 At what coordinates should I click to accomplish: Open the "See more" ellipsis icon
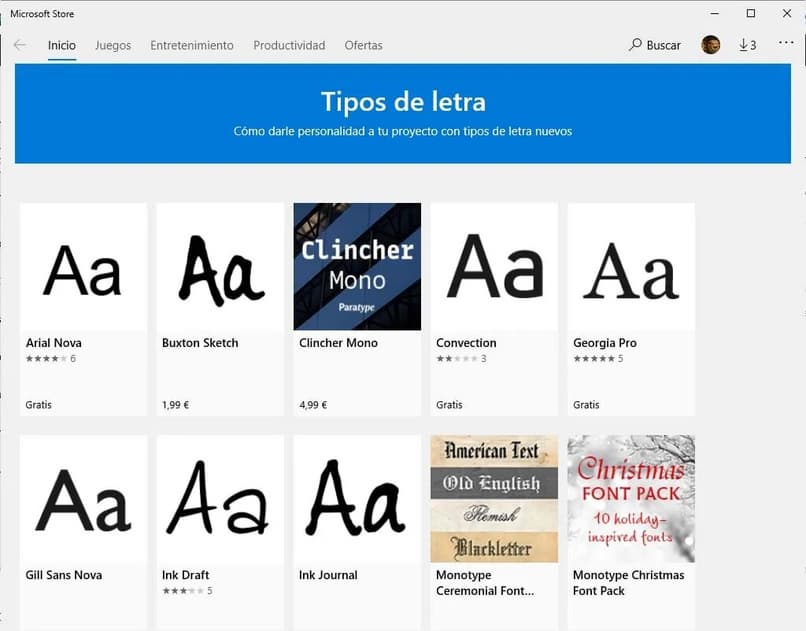[x=786, y=44]
